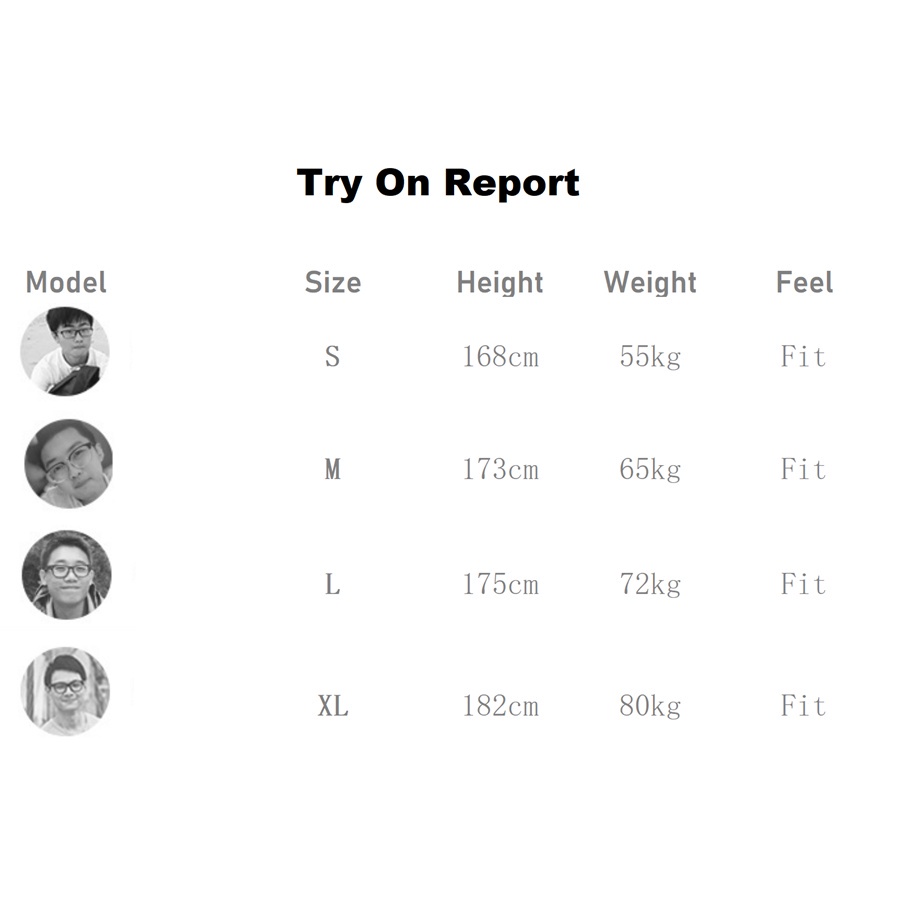The image size is (900, 900).
Task: Click the Fit label in the 65kg row
Action: 803,469
